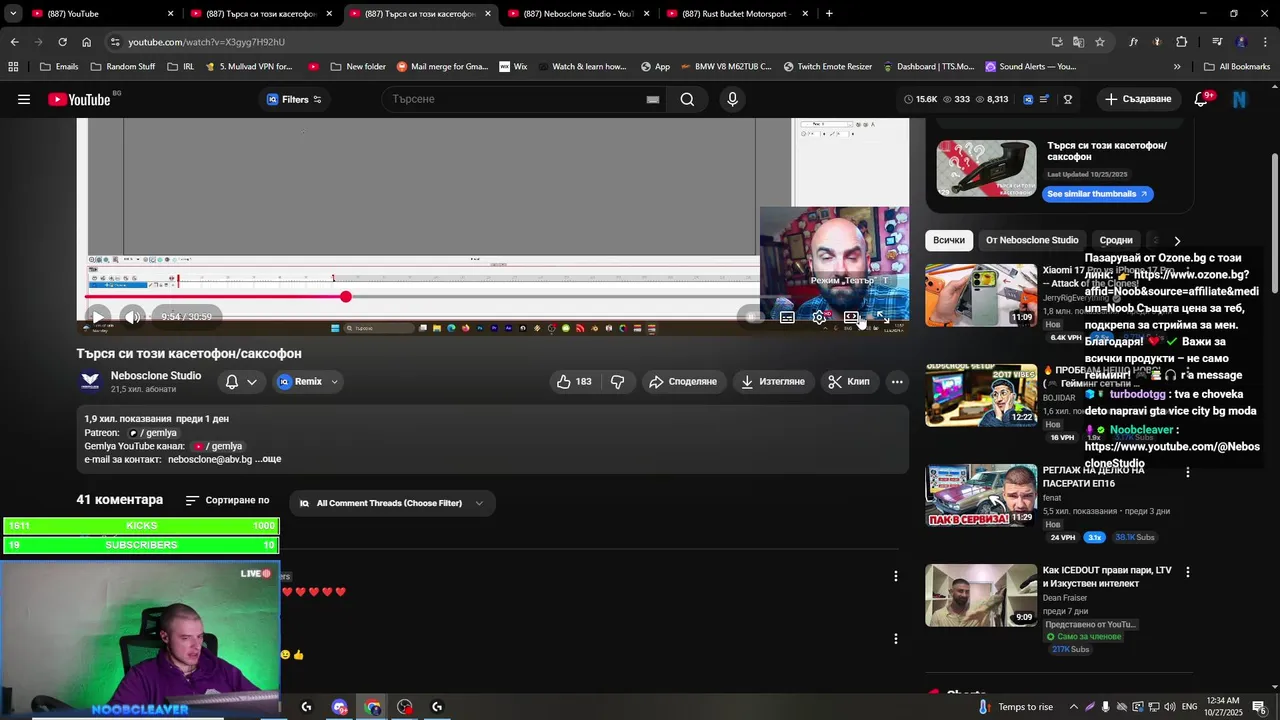Select the Сродни filter chip
Screen dimensions: 1280x720
[1116, 240]
